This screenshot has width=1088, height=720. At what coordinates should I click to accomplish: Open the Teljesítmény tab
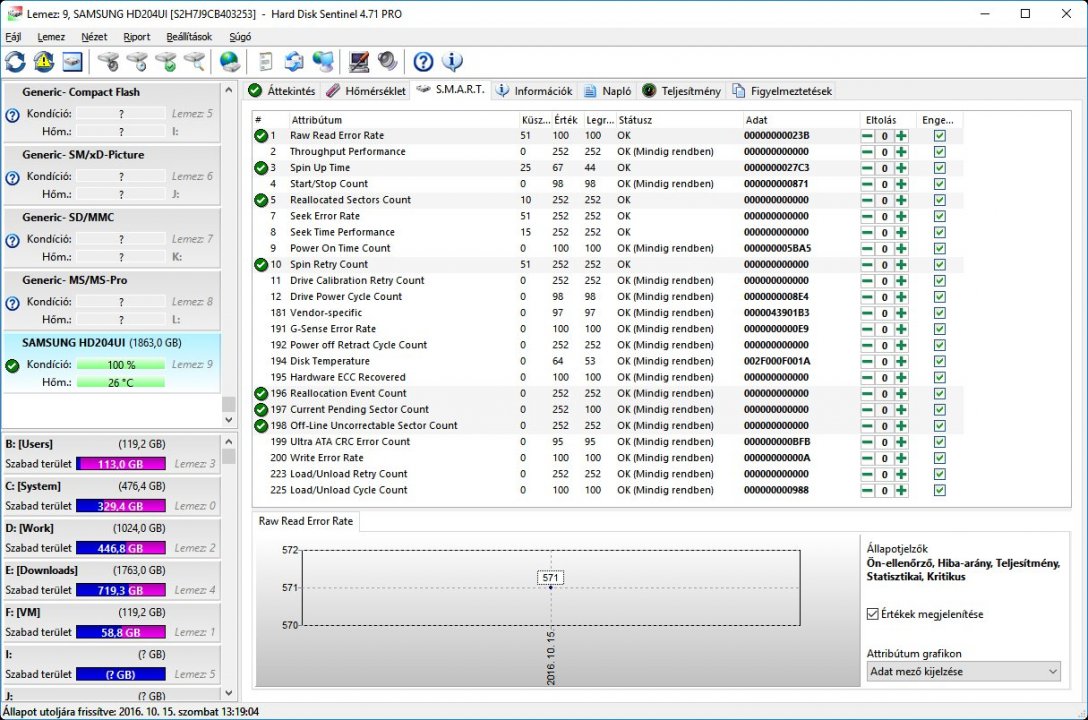[680, 91]
